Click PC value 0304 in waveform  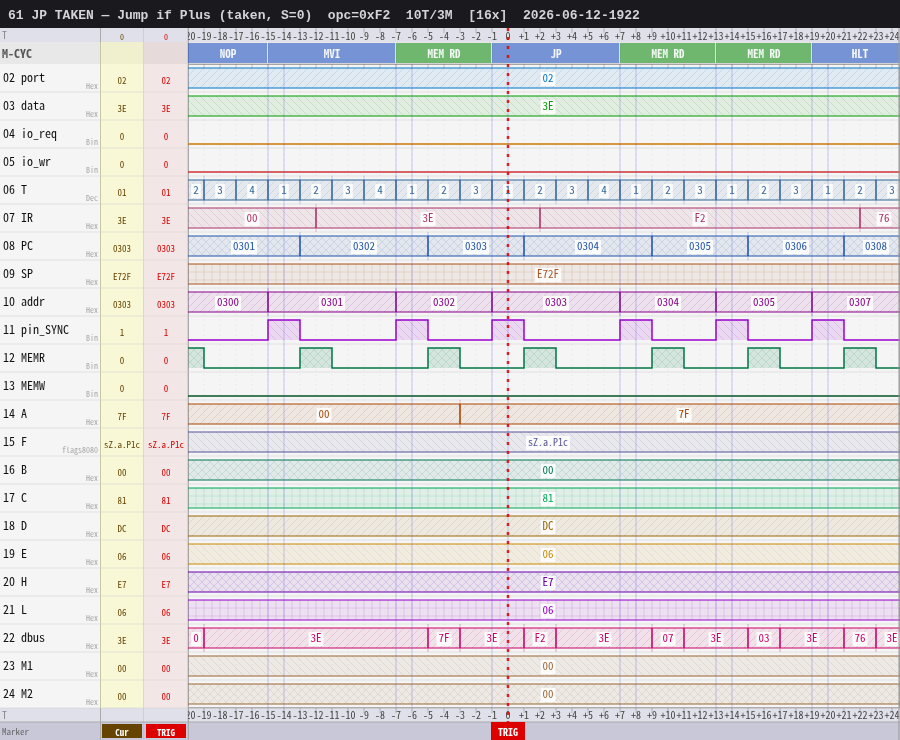(x=588, y=246)
